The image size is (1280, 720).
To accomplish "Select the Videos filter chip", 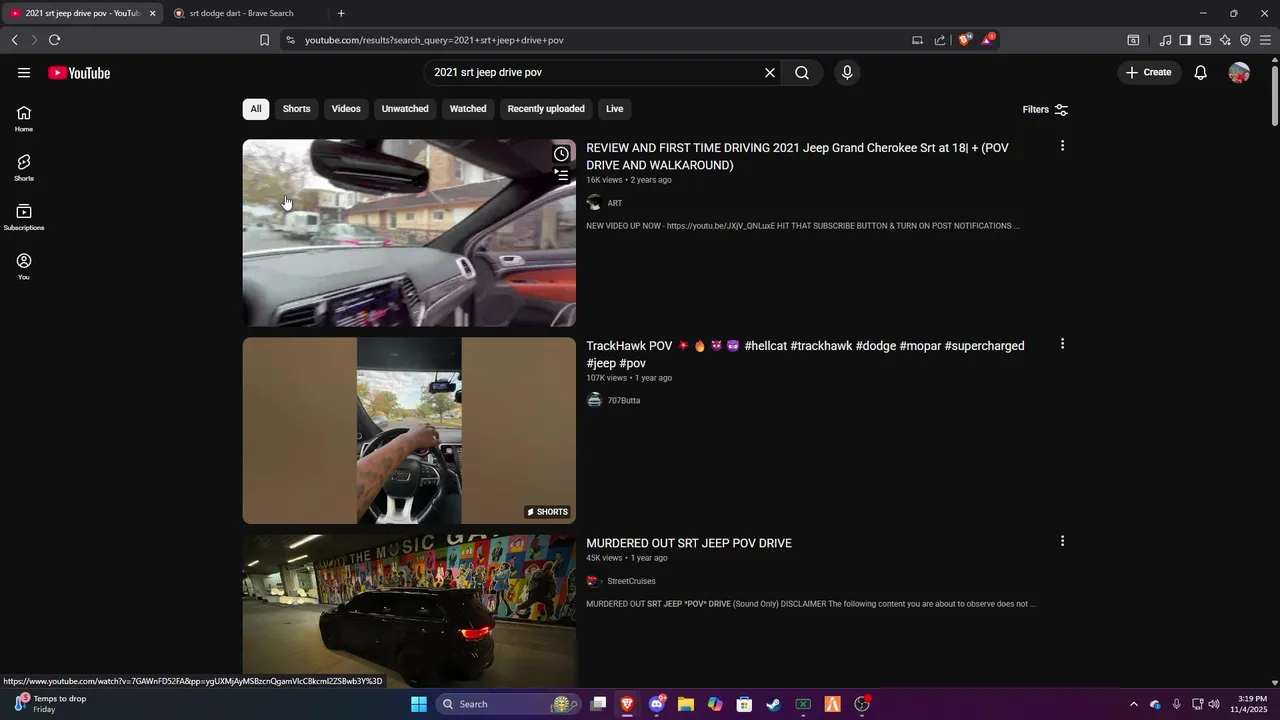I will click(x=346, y=109).
